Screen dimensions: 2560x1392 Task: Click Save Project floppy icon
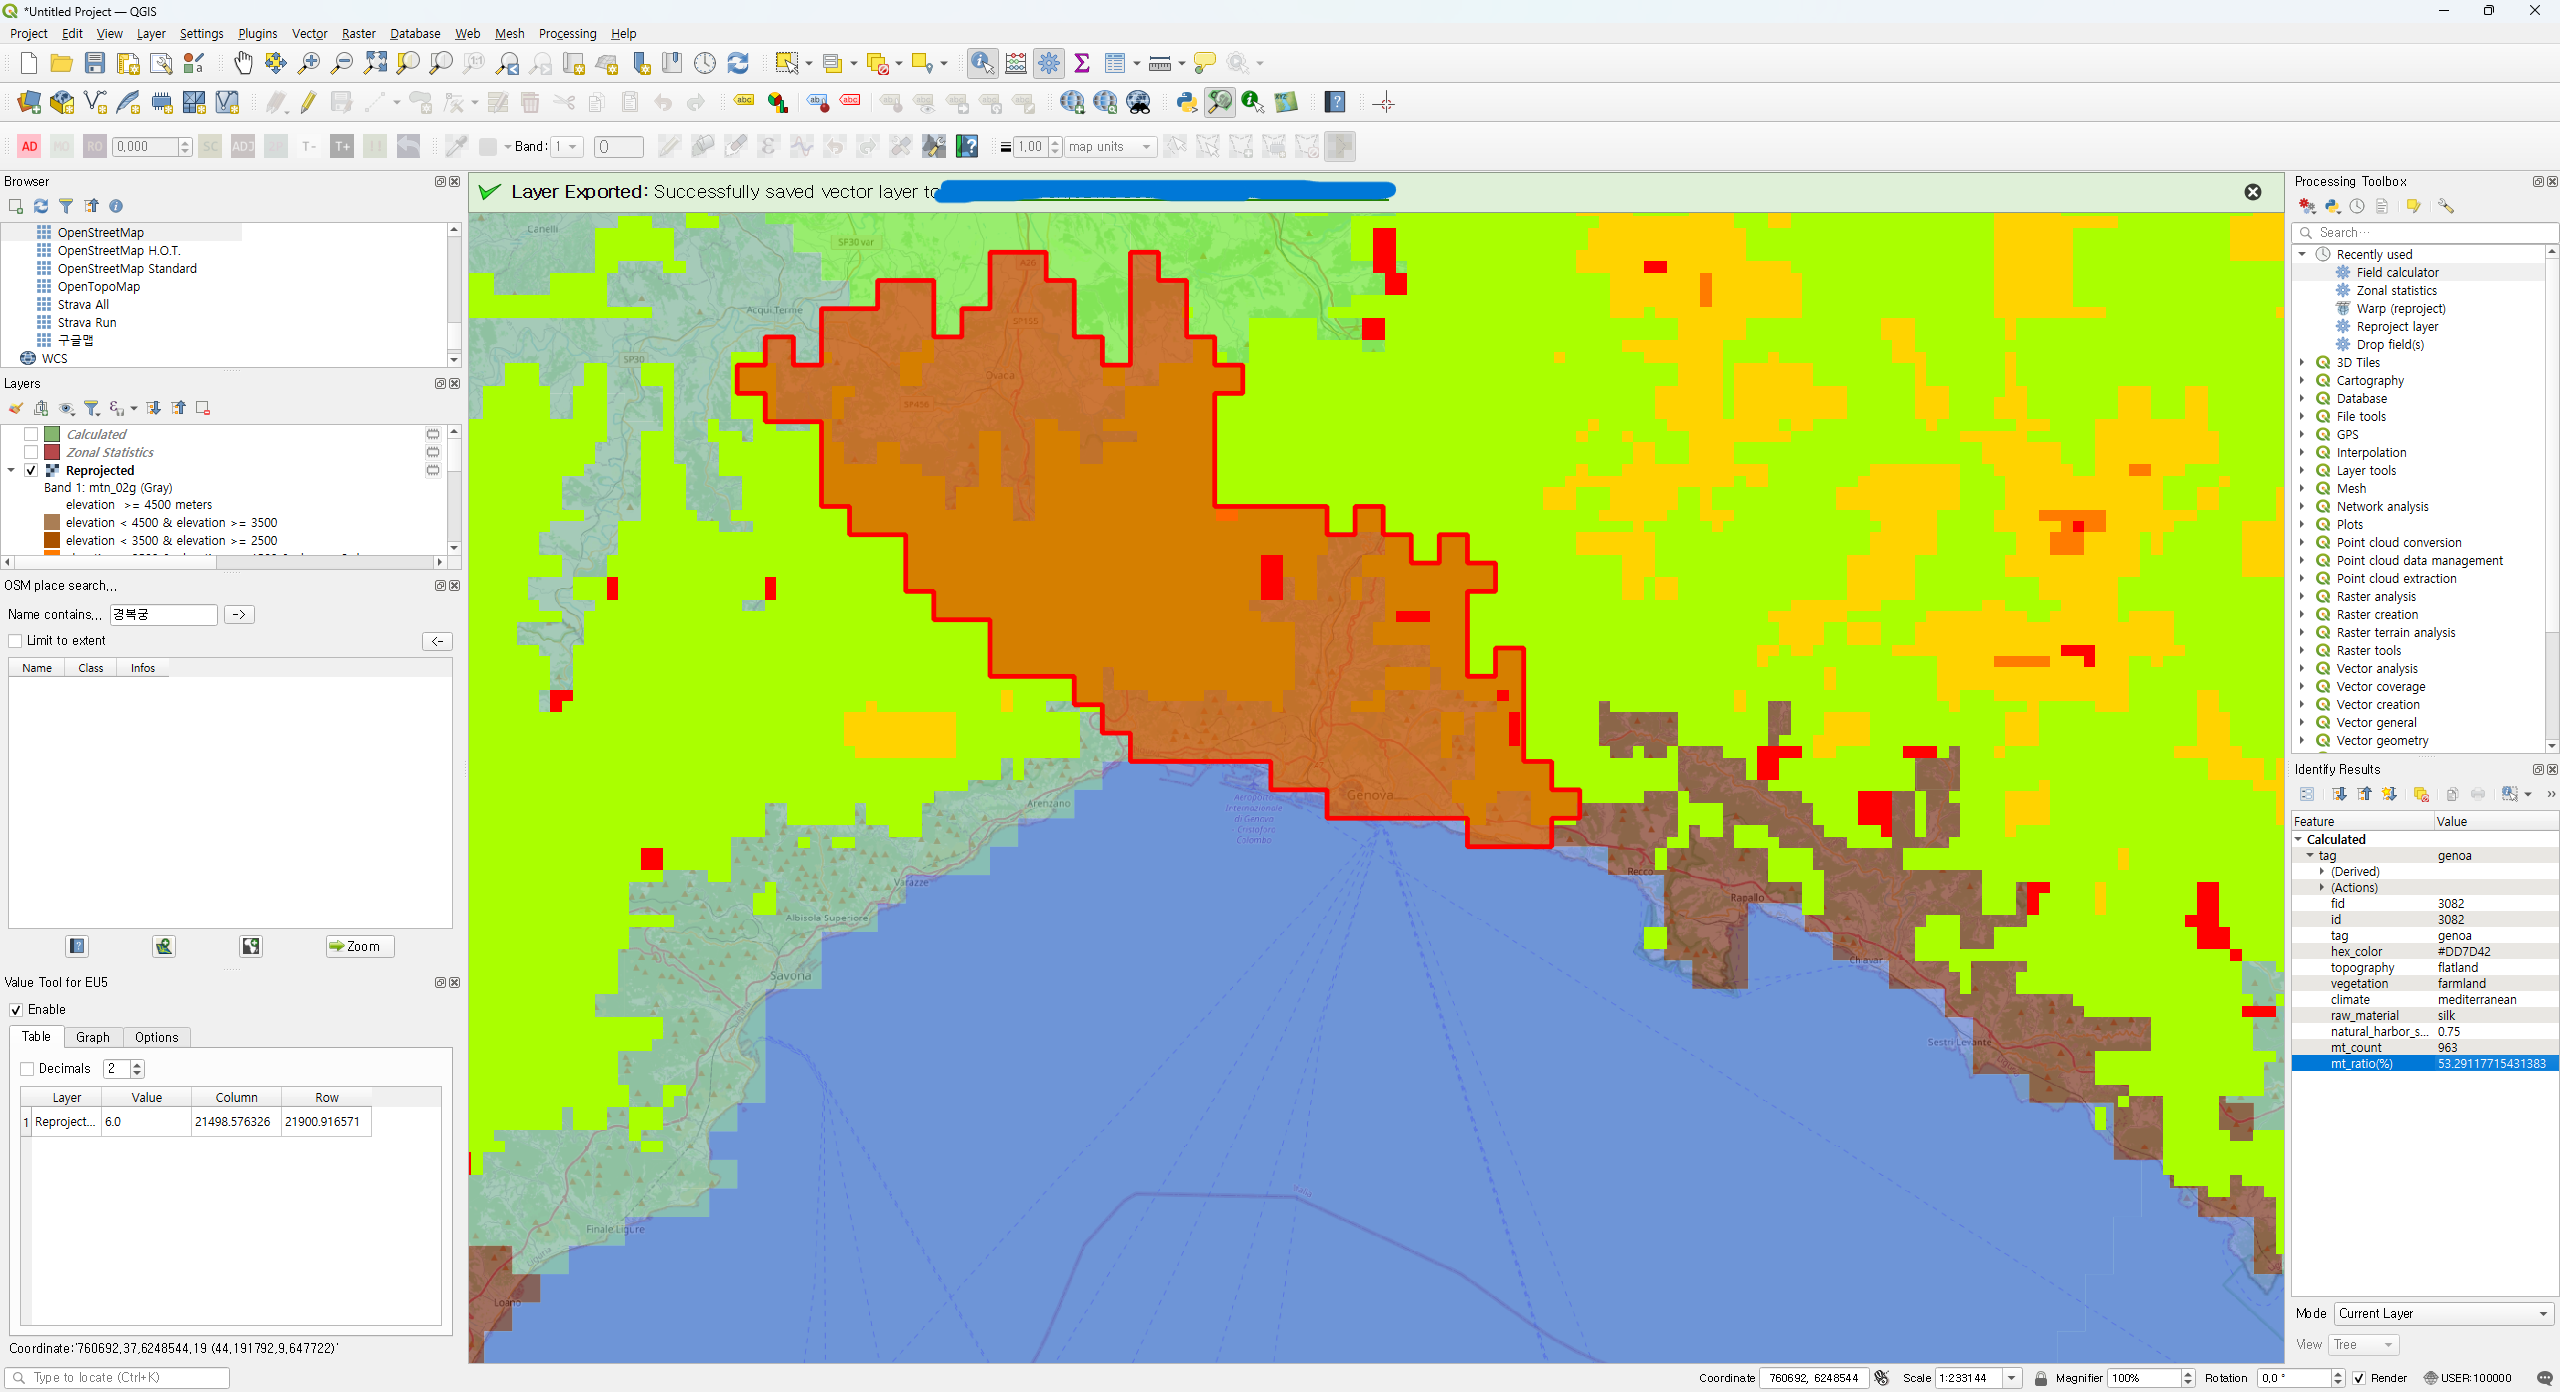[95, 63]
